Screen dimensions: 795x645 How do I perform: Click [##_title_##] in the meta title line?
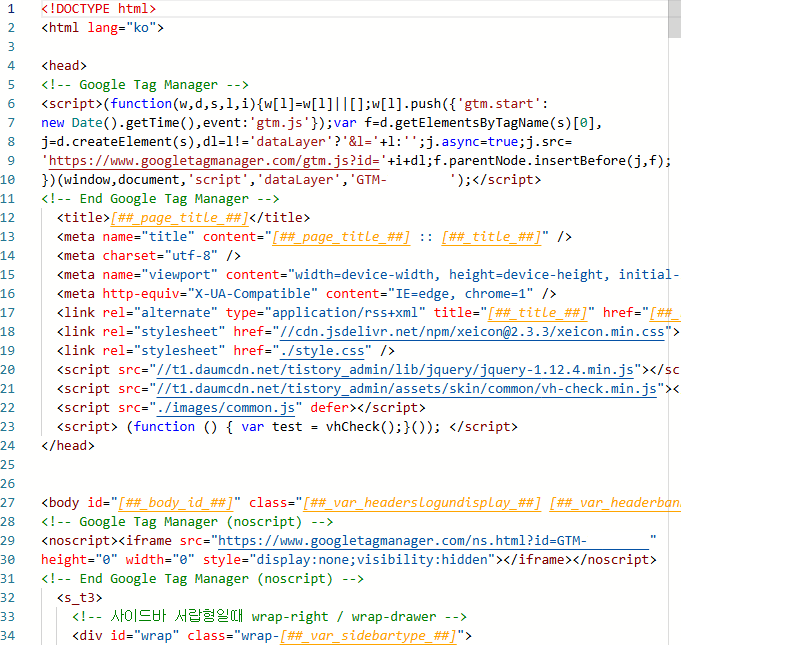(491, 237)
